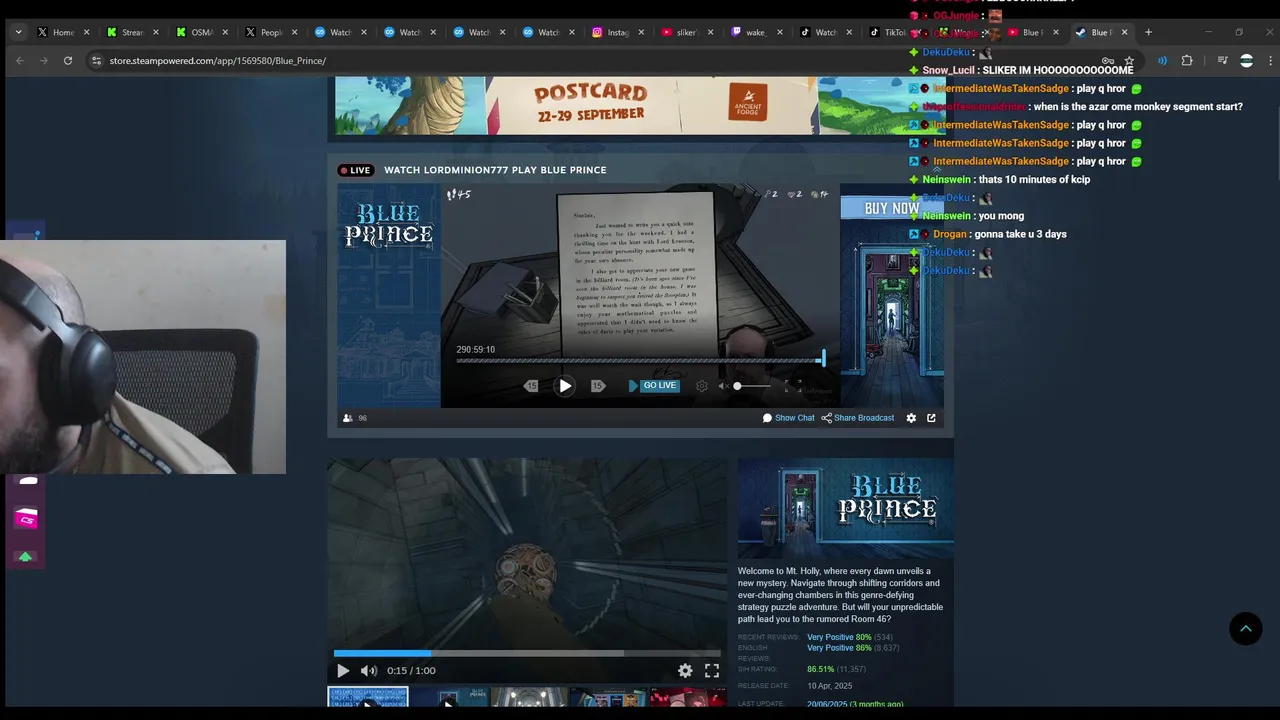Select the red-toned screenshot thumbnail

pyautogui.click(x=688, y=697)
